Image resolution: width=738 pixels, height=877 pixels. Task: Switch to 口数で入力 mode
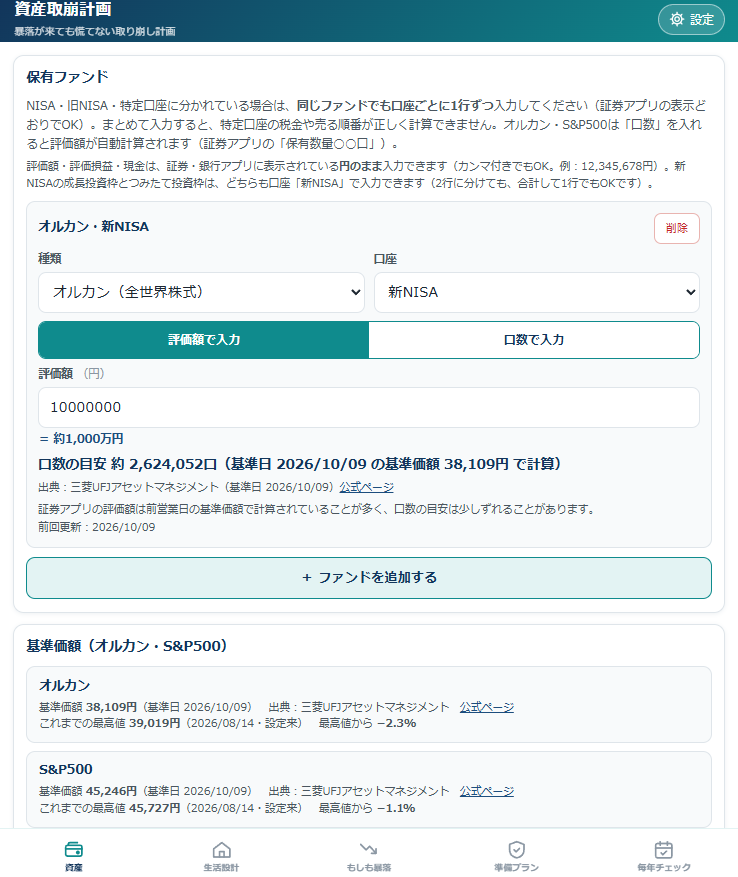pyautogui.click(x=534, y=340)
